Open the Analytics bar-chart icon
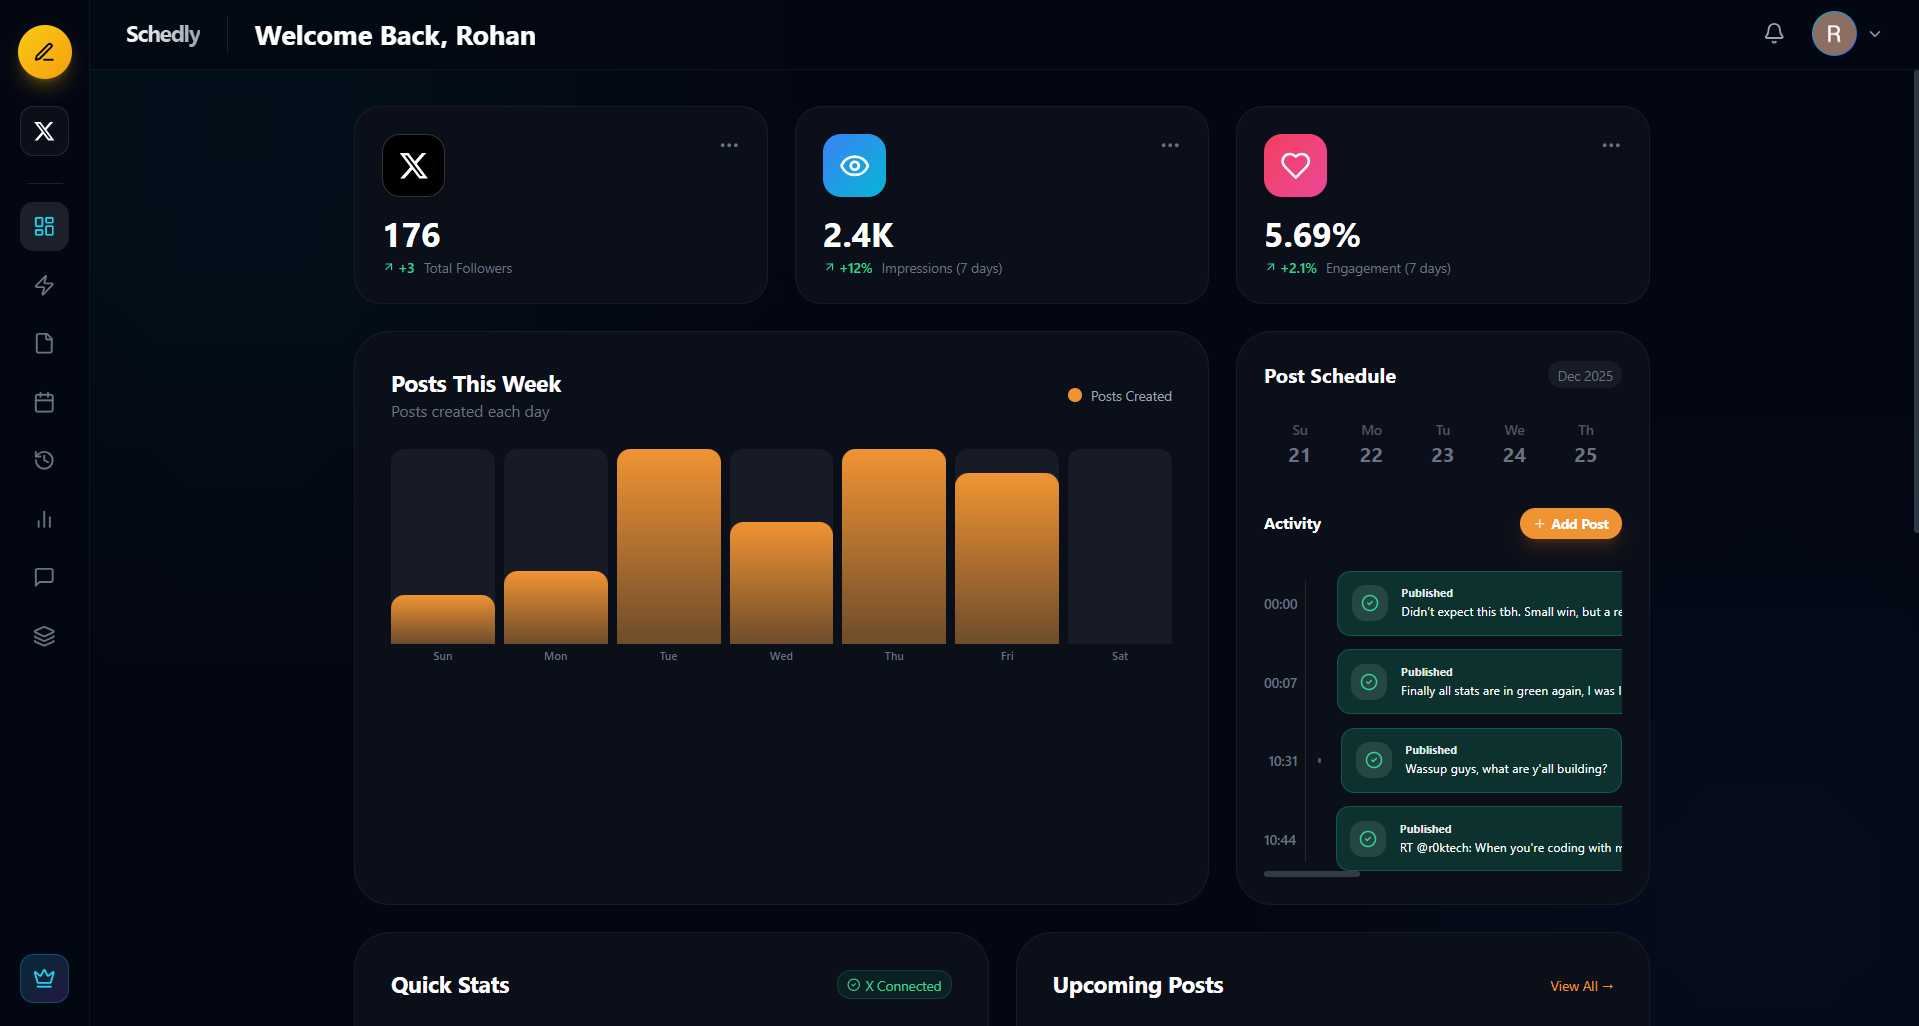 point(44,519)
